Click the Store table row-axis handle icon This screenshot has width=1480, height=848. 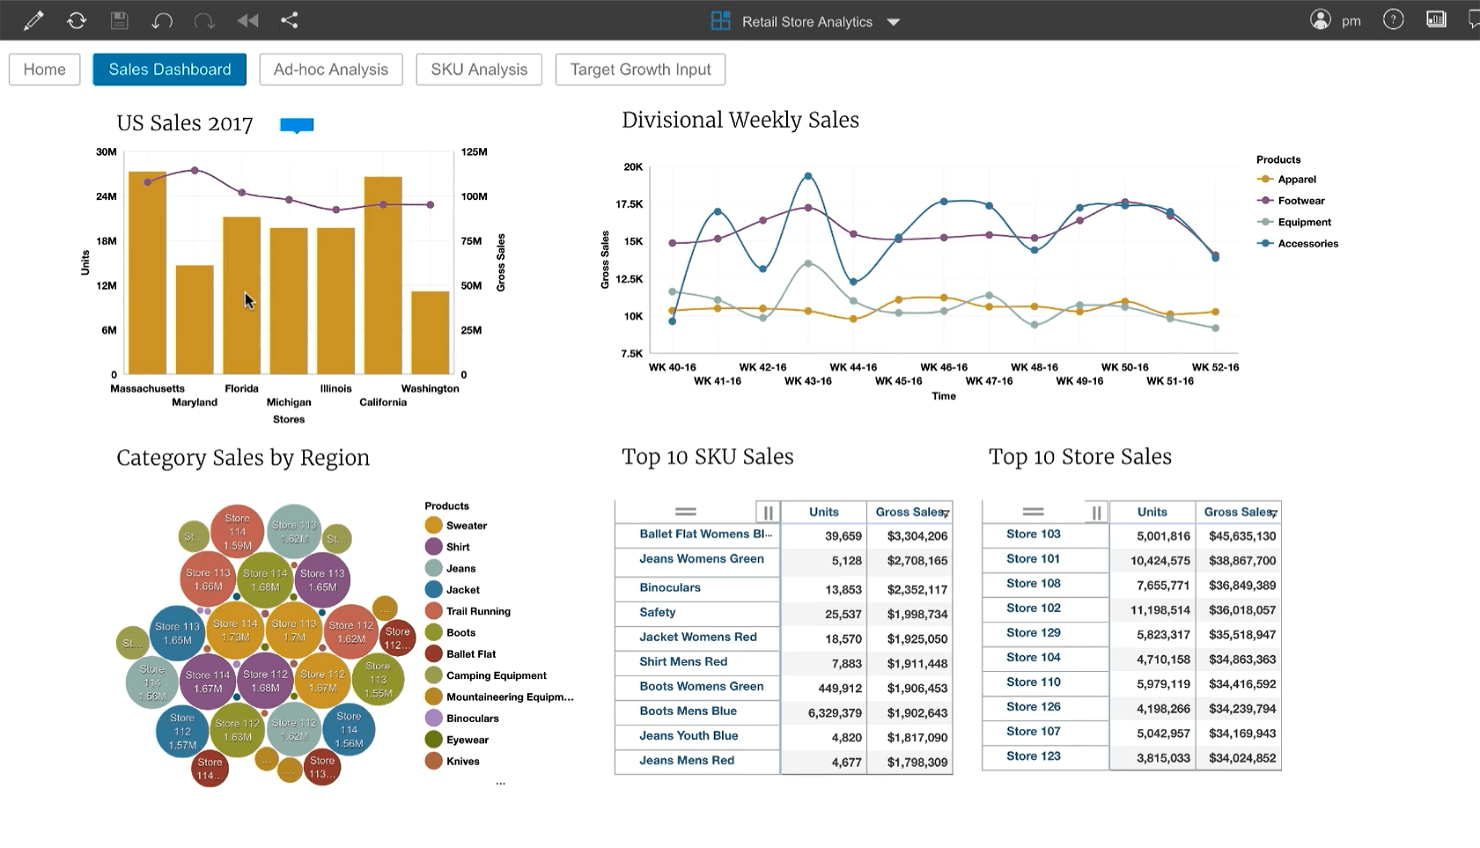click(1034, 512)
